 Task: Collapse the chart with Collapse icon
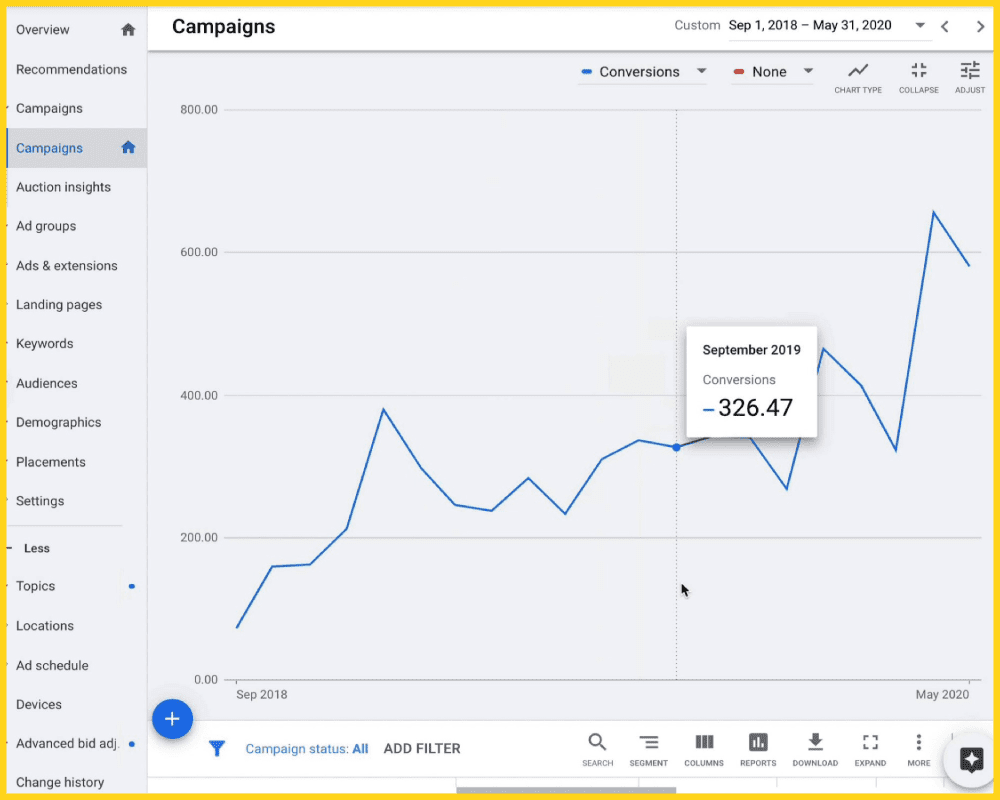(918, 78)
